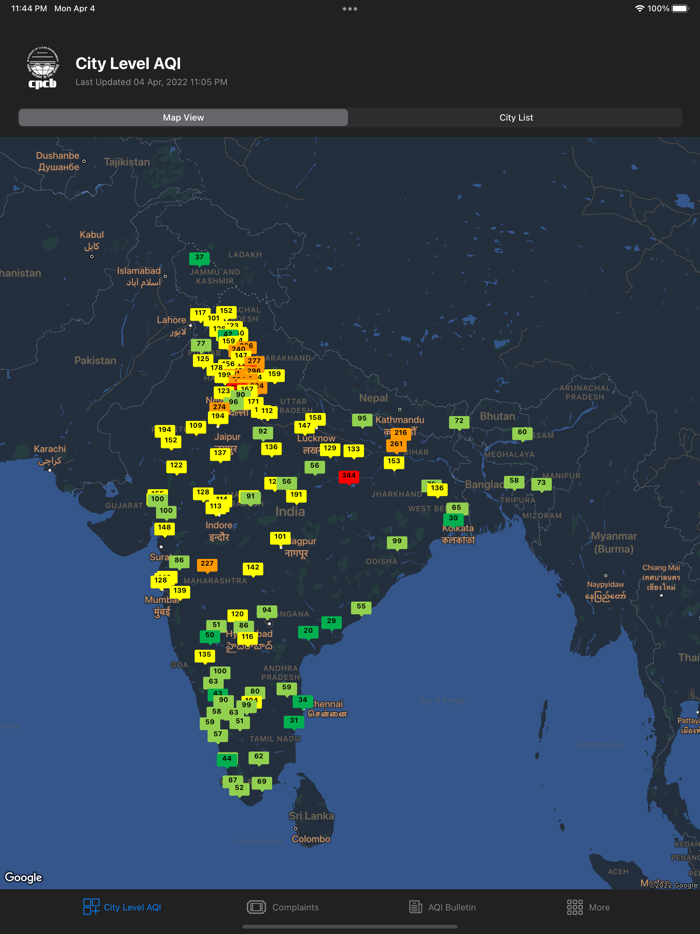The image size is (700, 934).
Task: Tap the yellow 139 marker near Mumbai
Action: click(x=180, y=591)
